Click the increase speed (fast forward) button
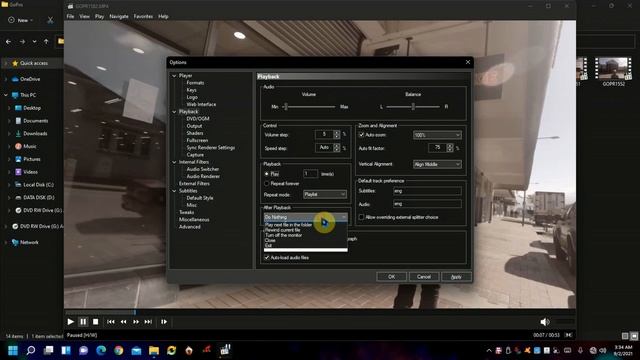Viewport: 640px width, 360px height. pos(136,322)
